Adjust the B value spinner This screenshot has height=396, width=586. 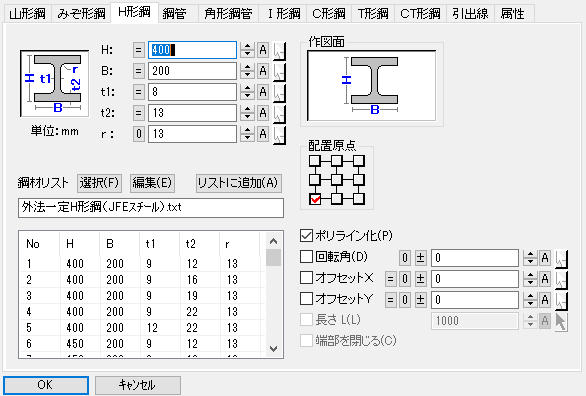click(247, 71)
